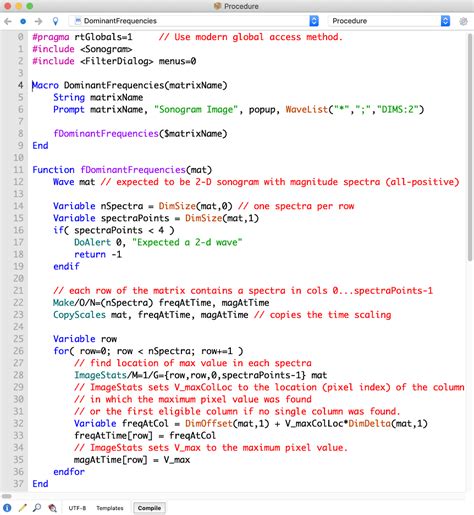
Task: Click the vertical scrollbar thumb
Action: pyautogui.click(x=470, y=147)
